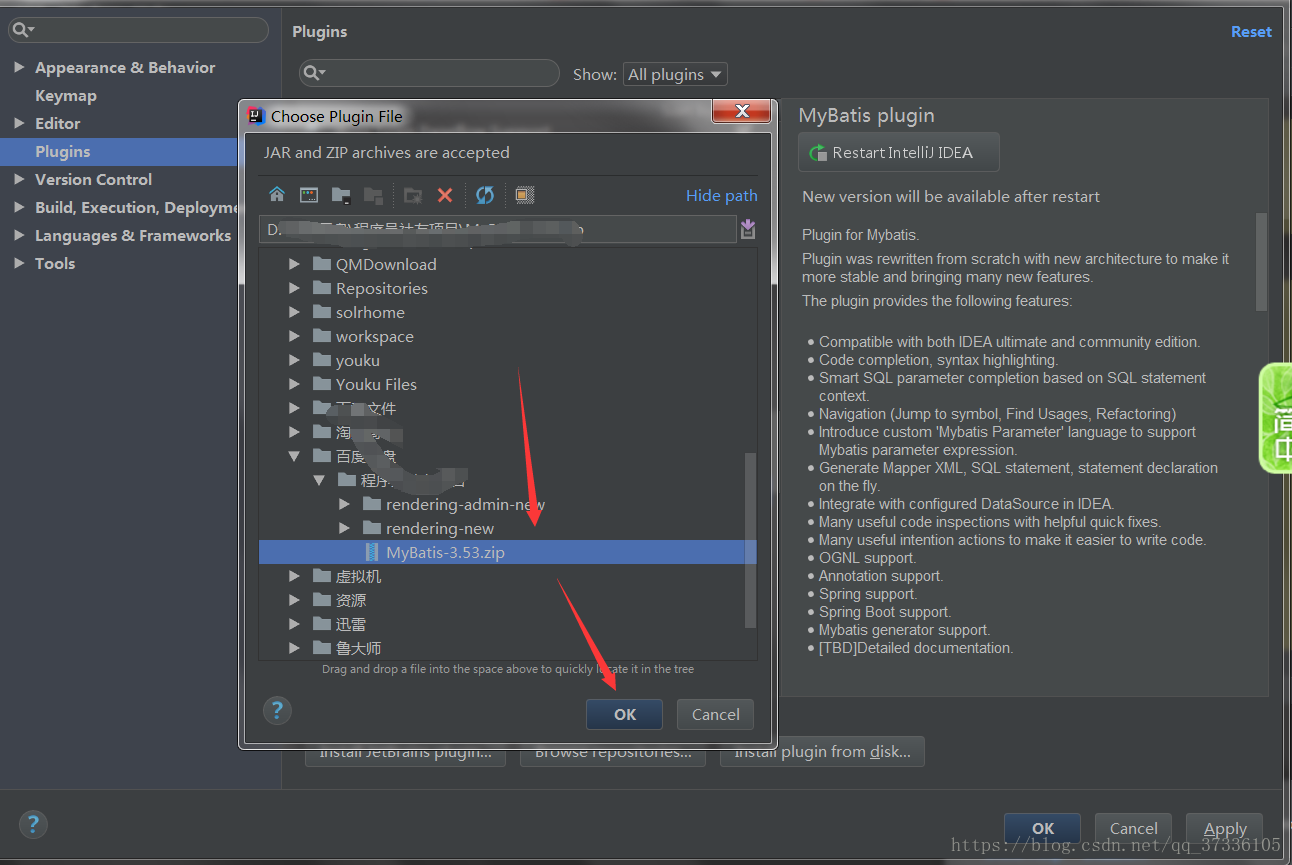Image resolution: width=1292 pixels, height=865 pixels.
Task: Delete selected file red X icon
Action: point(445,195)
